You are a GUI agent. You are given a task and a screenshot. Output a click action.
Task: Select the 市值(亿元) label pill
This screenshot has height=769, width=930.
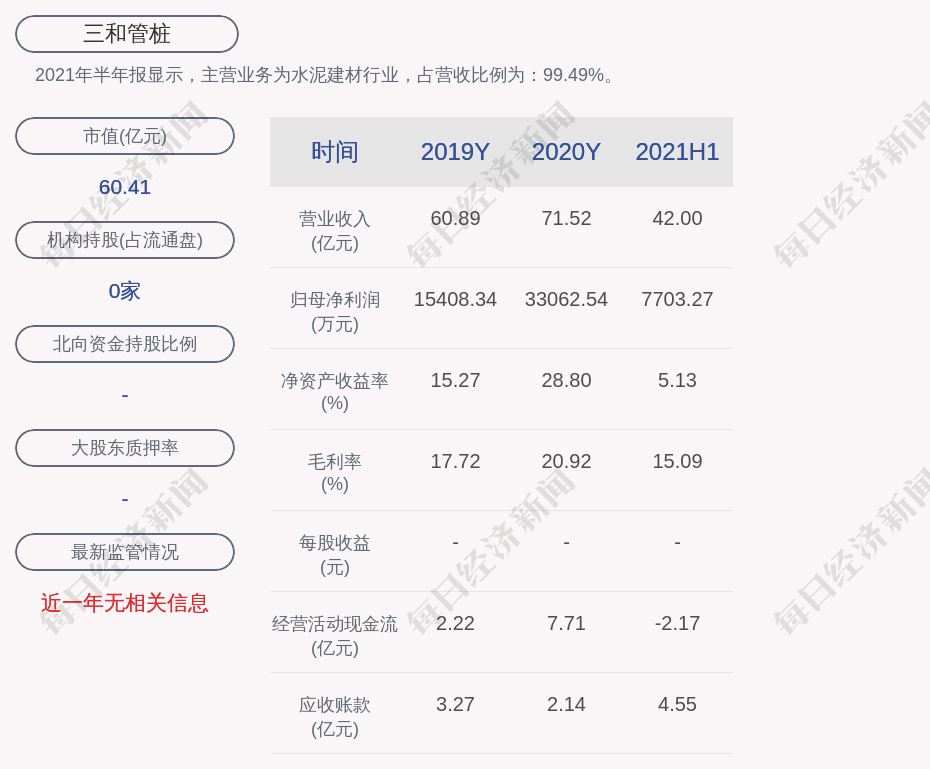(125, 136)
